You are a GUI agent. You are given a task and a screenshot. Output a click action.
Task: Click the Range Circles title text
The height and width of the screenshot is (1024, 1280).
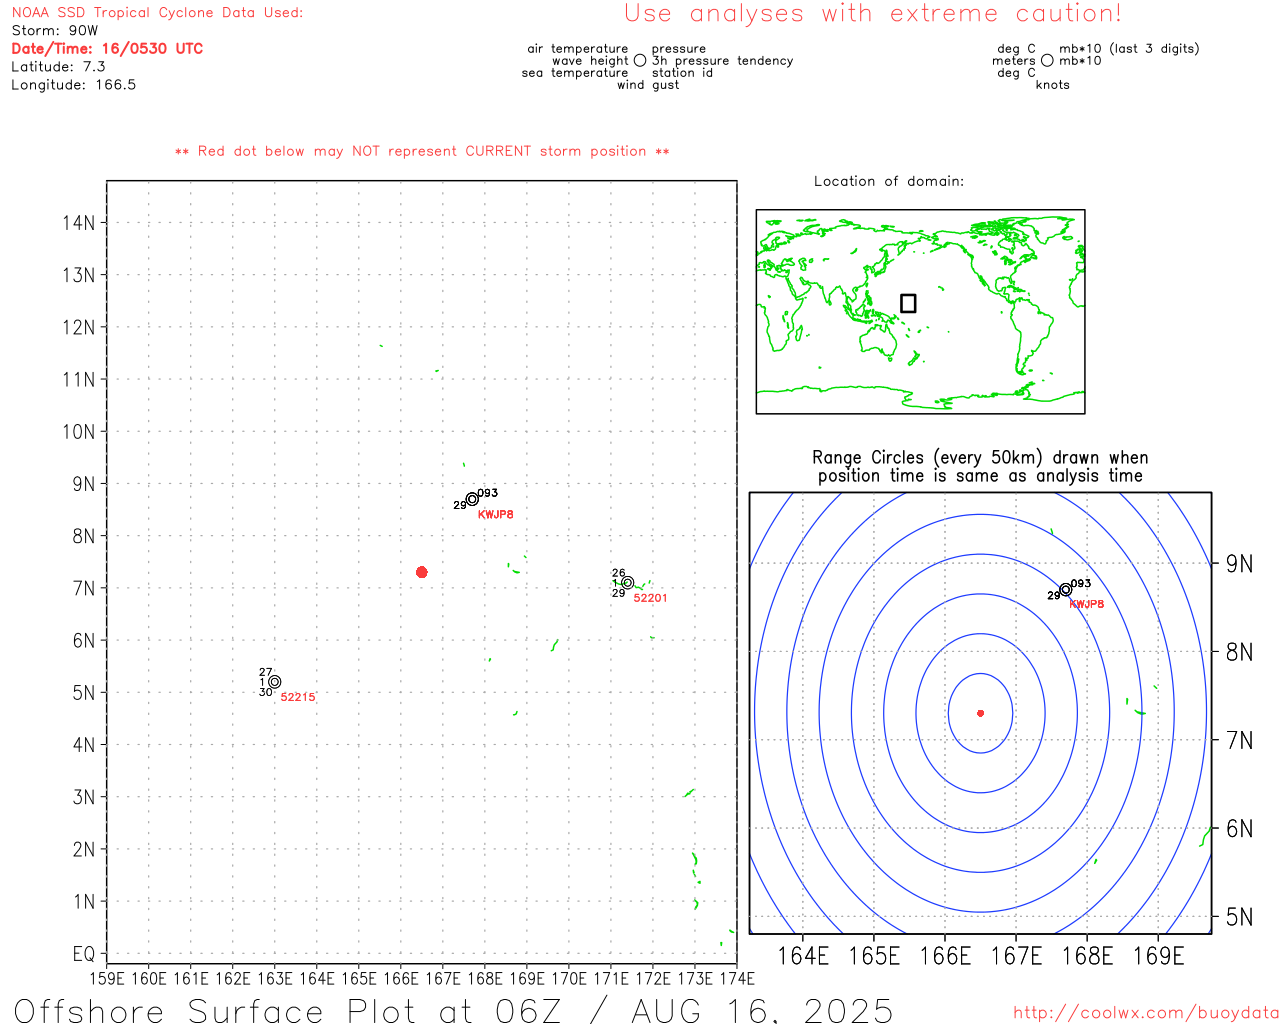coord(980,466)
